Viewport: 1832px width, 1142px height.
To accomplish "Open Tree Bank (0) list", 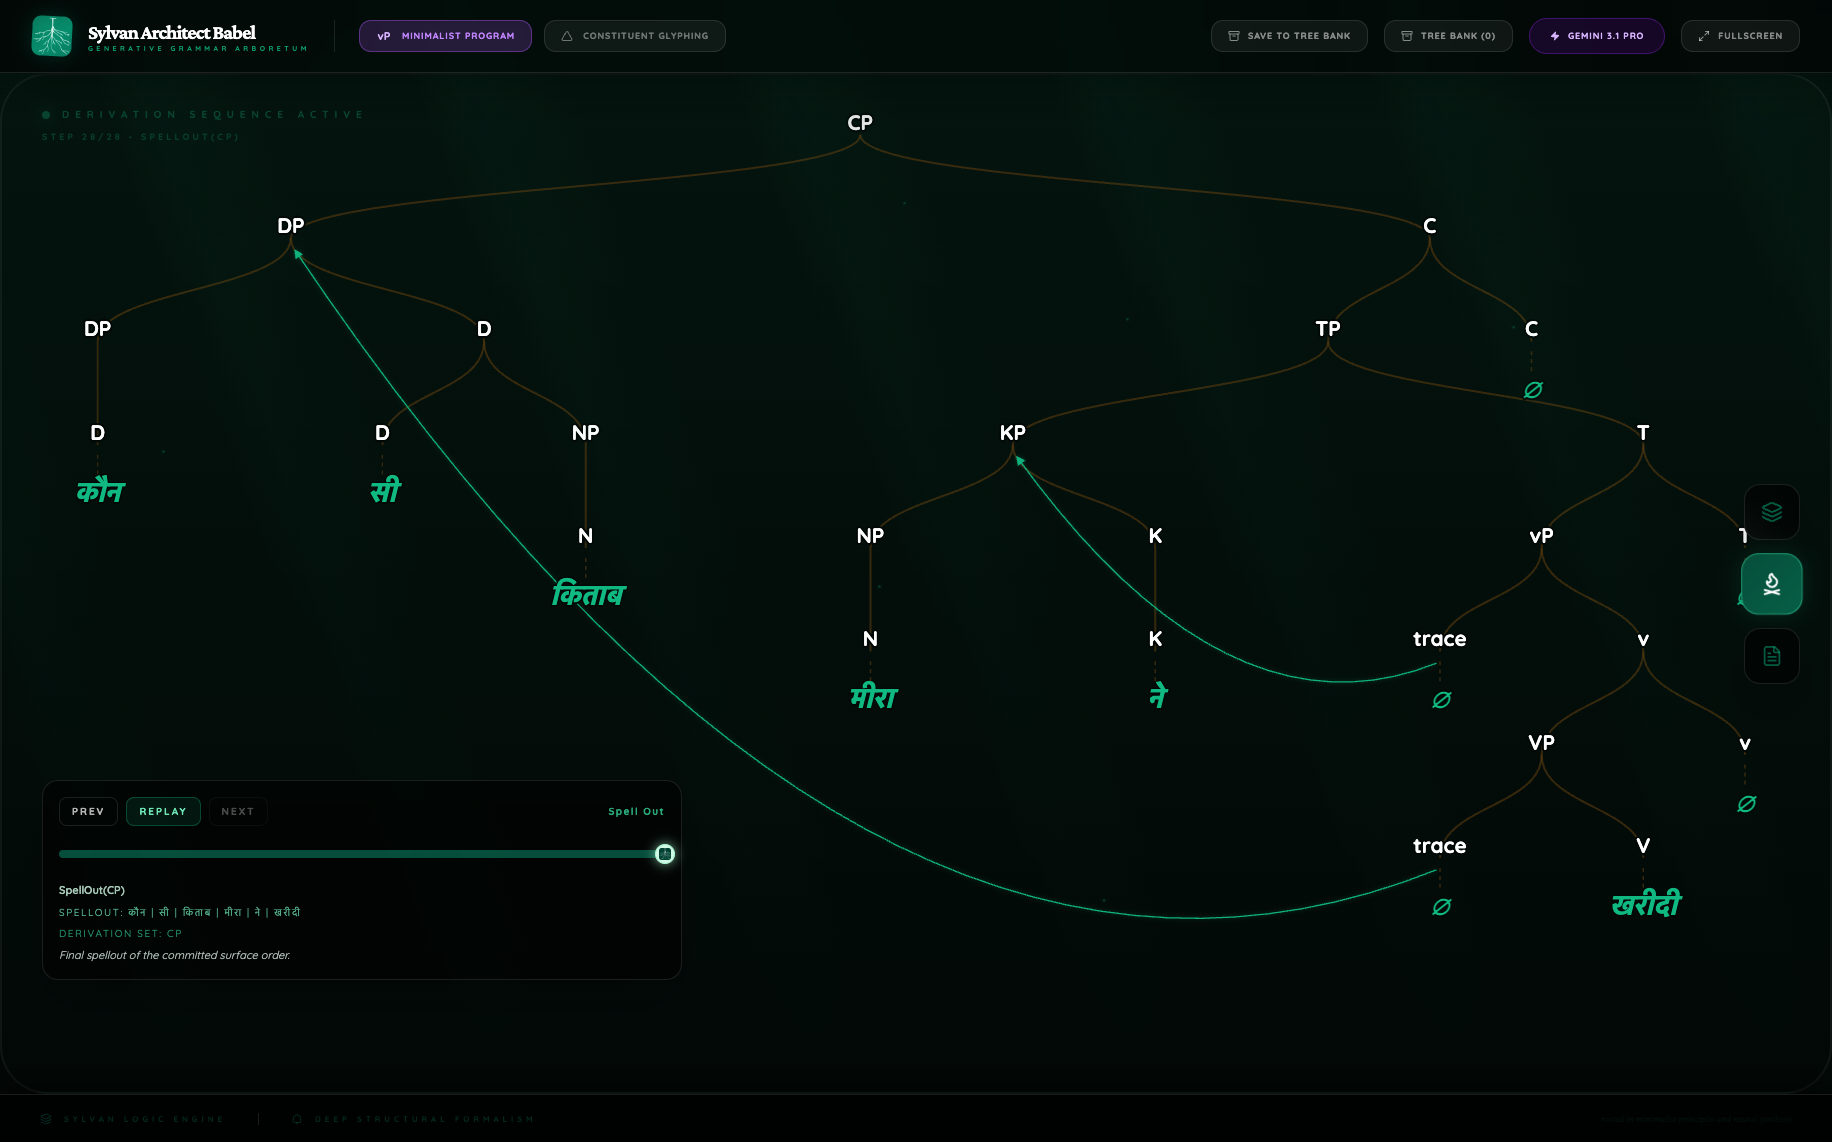I will click(x=1447, y=36).
